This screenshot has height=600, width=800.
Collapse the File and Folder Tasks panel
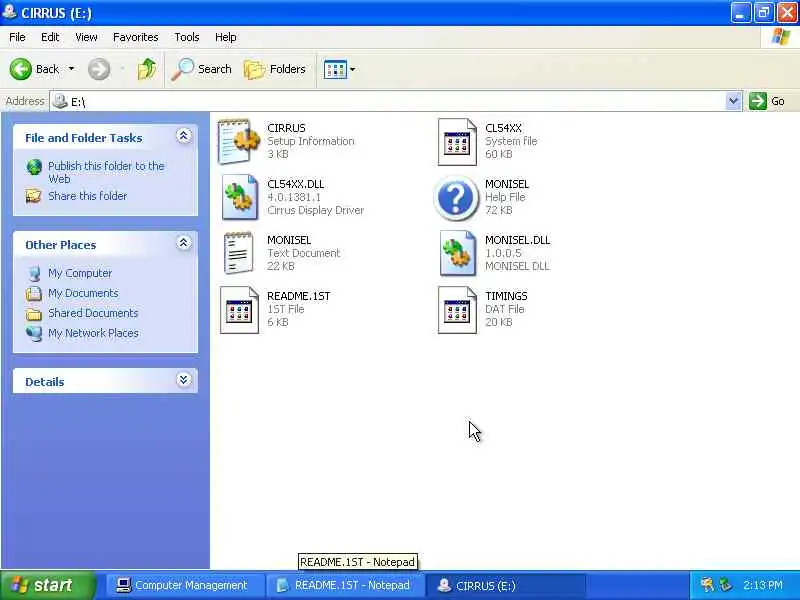[x=184, y=136]
